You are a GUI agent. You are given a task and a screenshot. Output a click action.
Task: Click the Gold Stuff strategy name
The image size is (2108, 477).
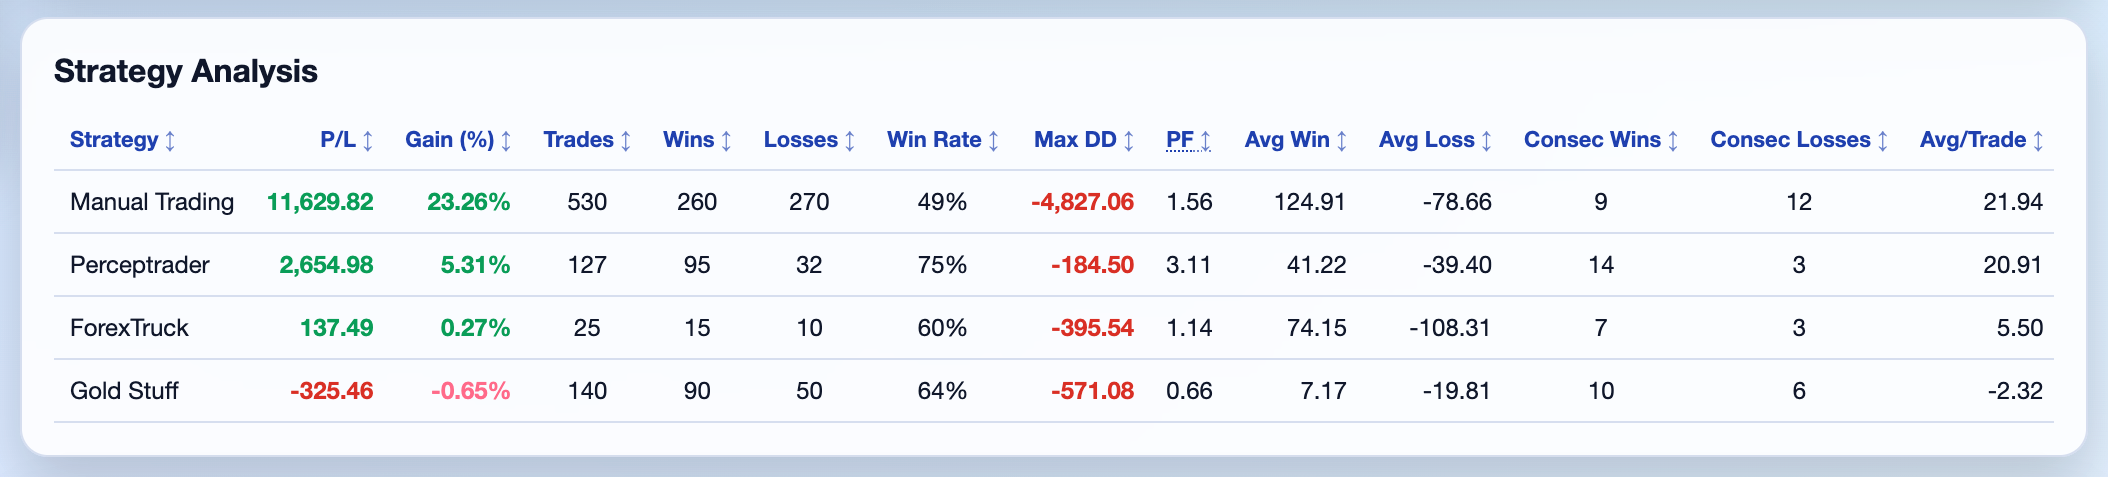click(x=124, y=391)
